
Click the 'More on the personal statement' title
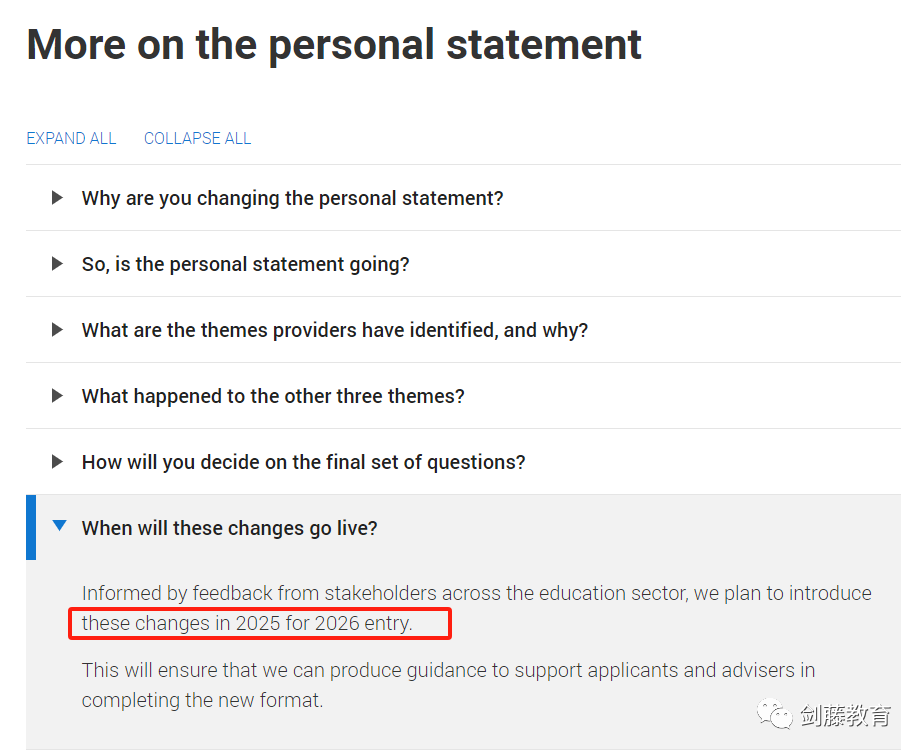point(334,45)
